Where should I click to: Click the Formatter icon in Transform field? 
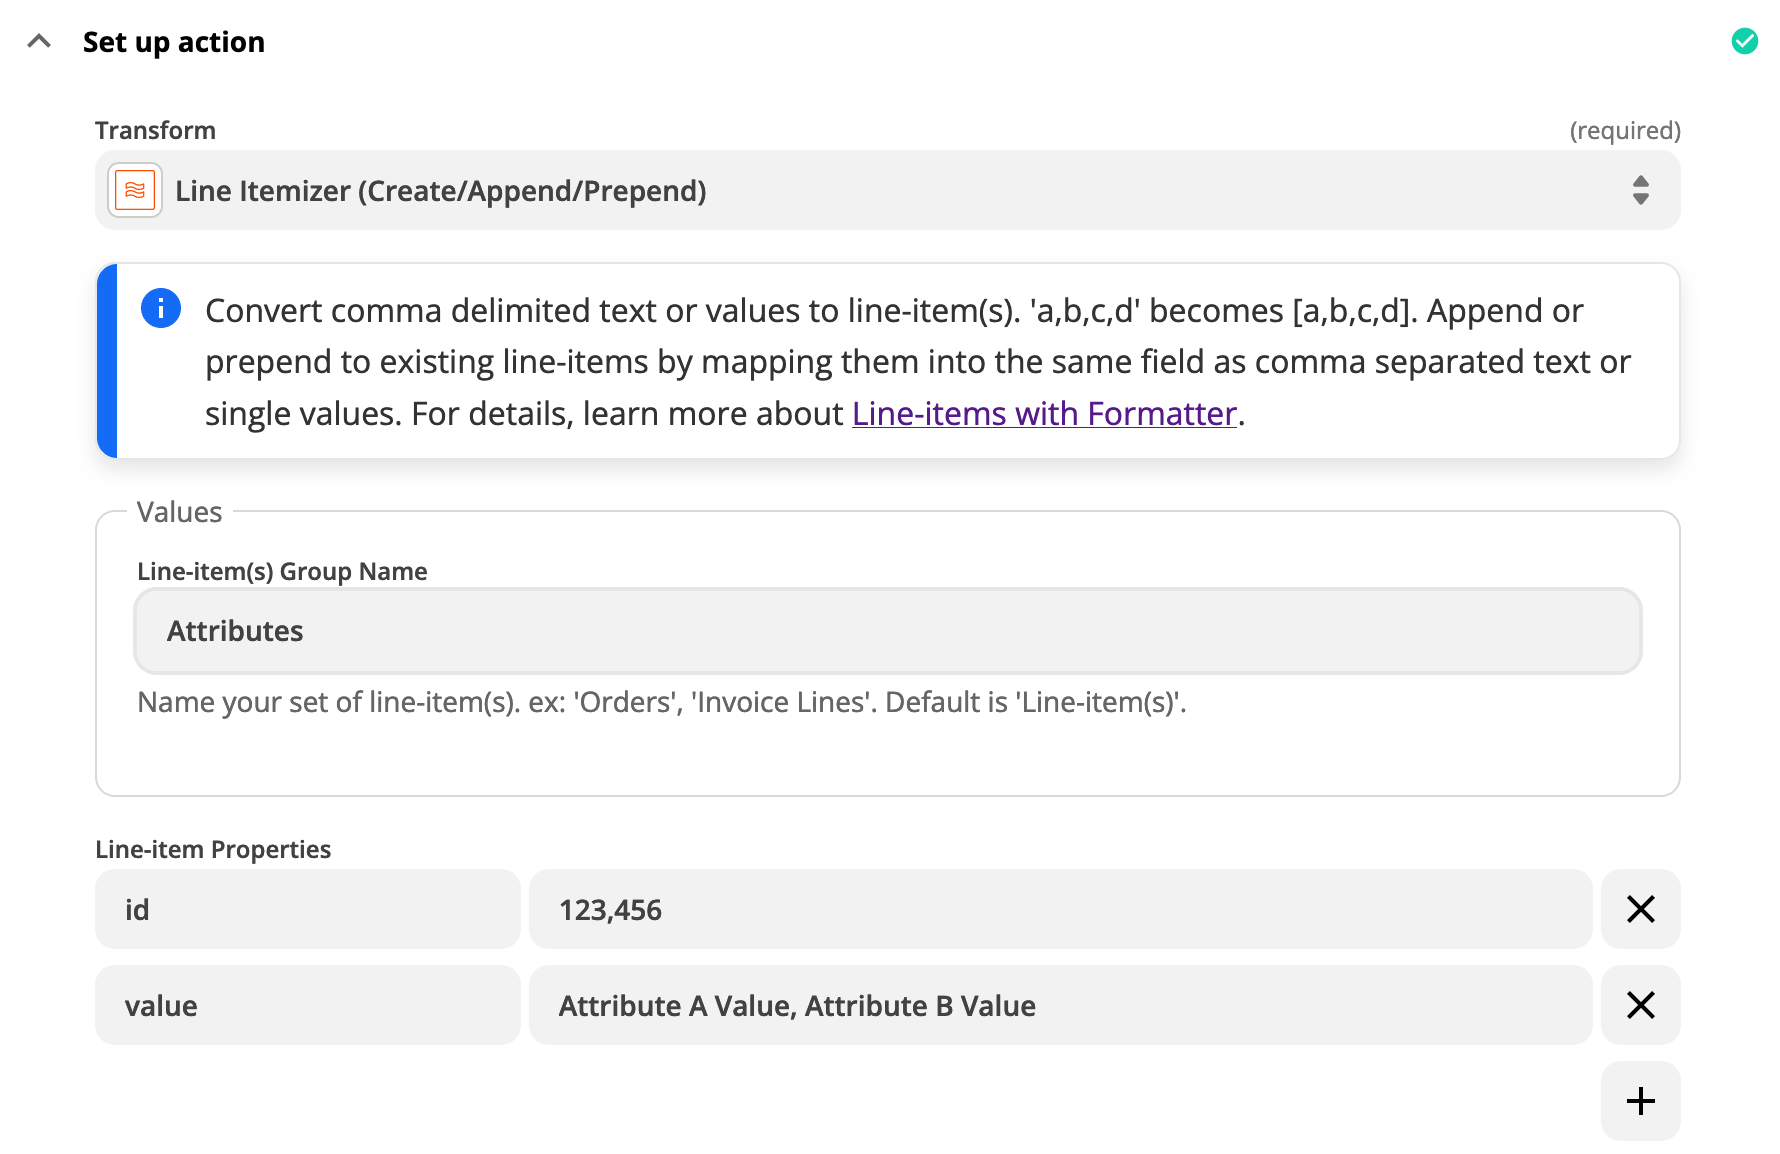point(135,190)
